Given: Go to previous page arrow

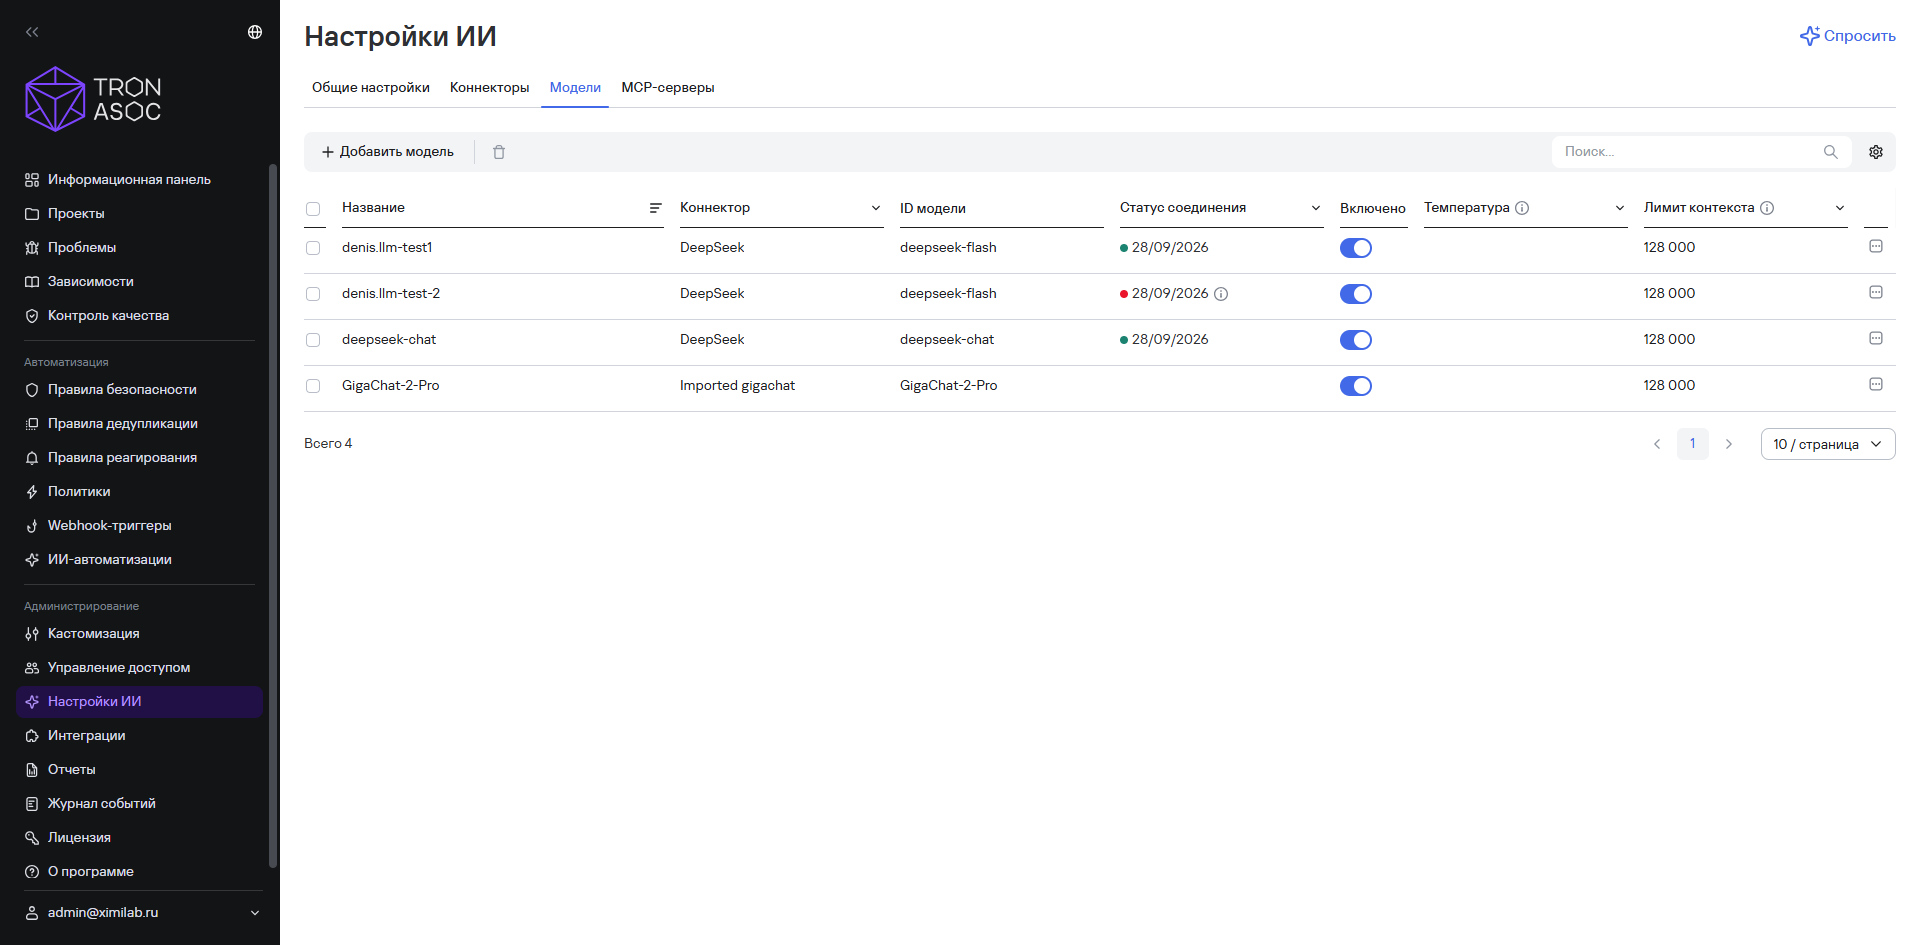Looking at the screenshot, I should 1657,444.
